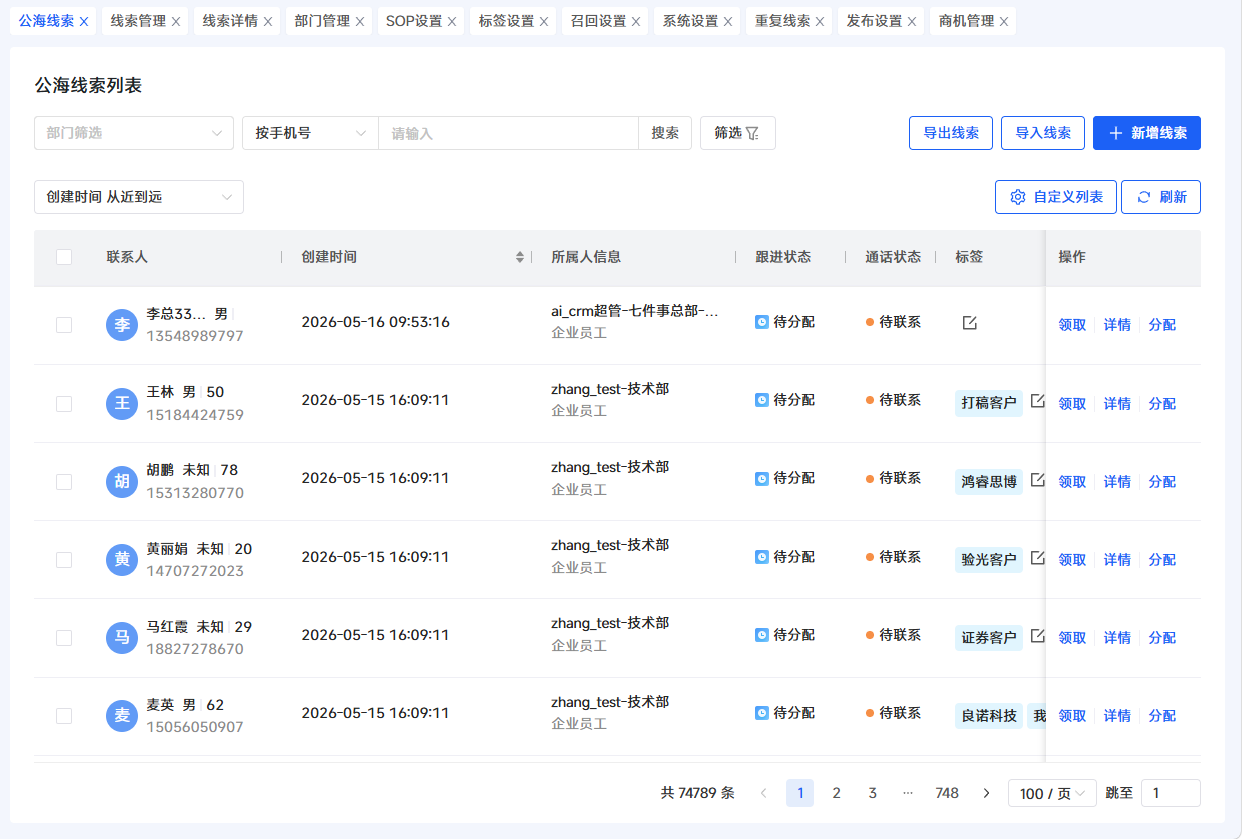Screen dimensions: 1242x839
Task: Click the 请输入 search input field
Action: pyautogui.click(x=508, y=133)
